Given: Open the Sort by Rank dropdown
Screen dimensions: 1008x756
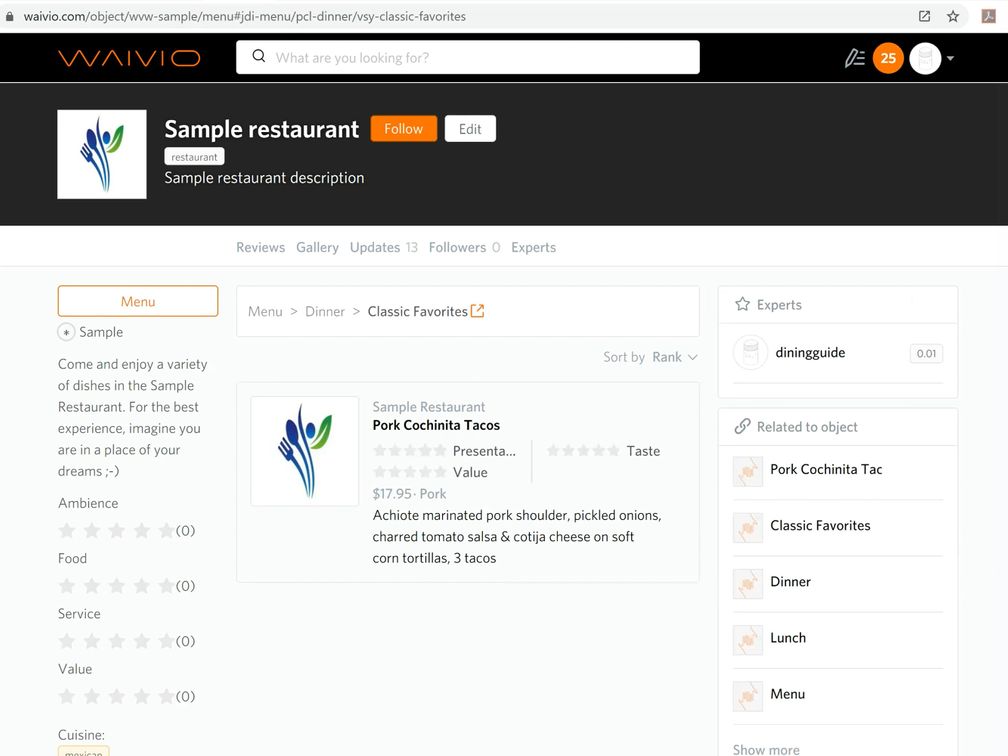Looking at the screenshot, I should tap(674, 357).
